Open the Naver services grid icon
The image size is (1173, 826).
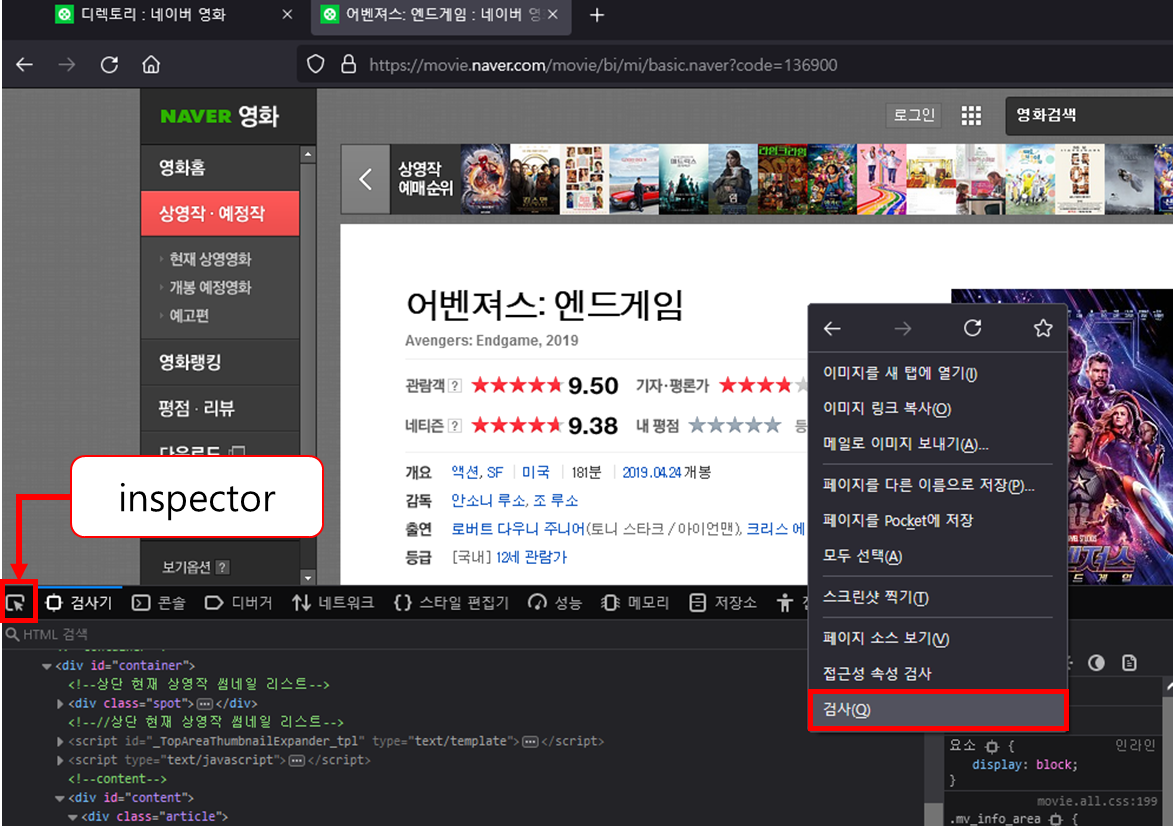pos(971,115)
